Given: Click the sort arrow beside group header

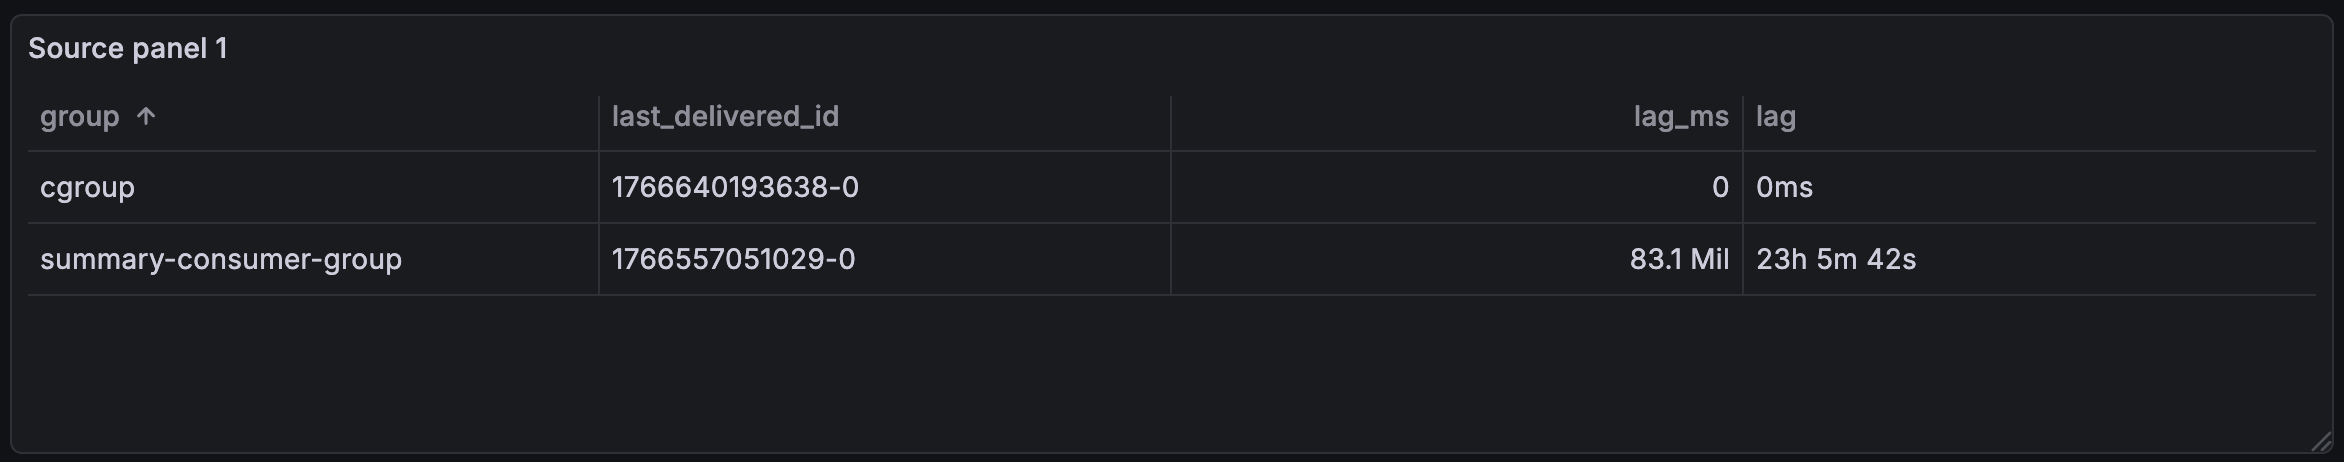Looking at the screenshot, I should [146, 117].
